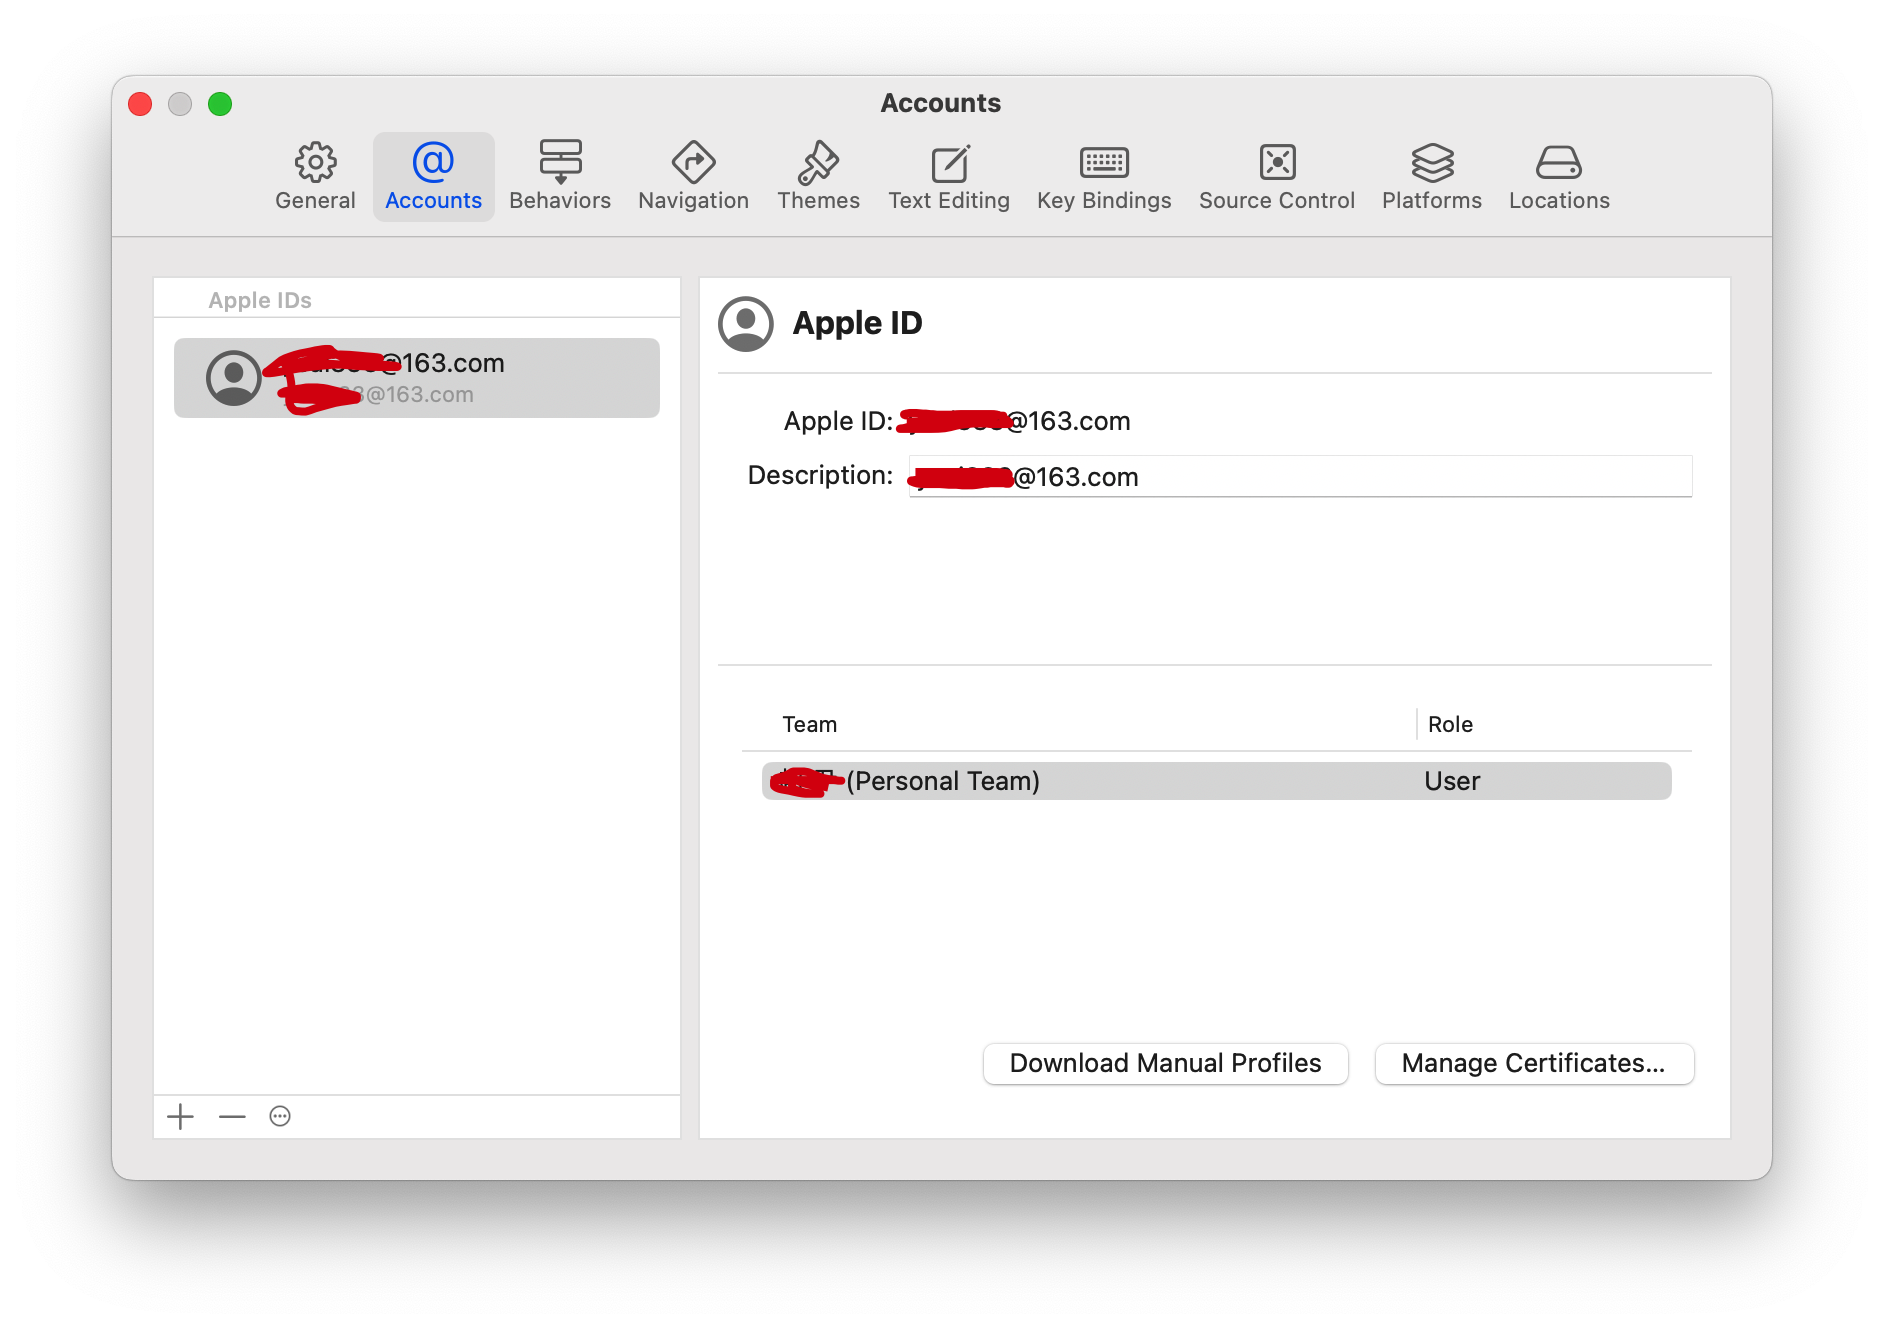Click Download Manual Profiles button
Screen dimensions: 1884x1328
(x=1165, y=1063)
